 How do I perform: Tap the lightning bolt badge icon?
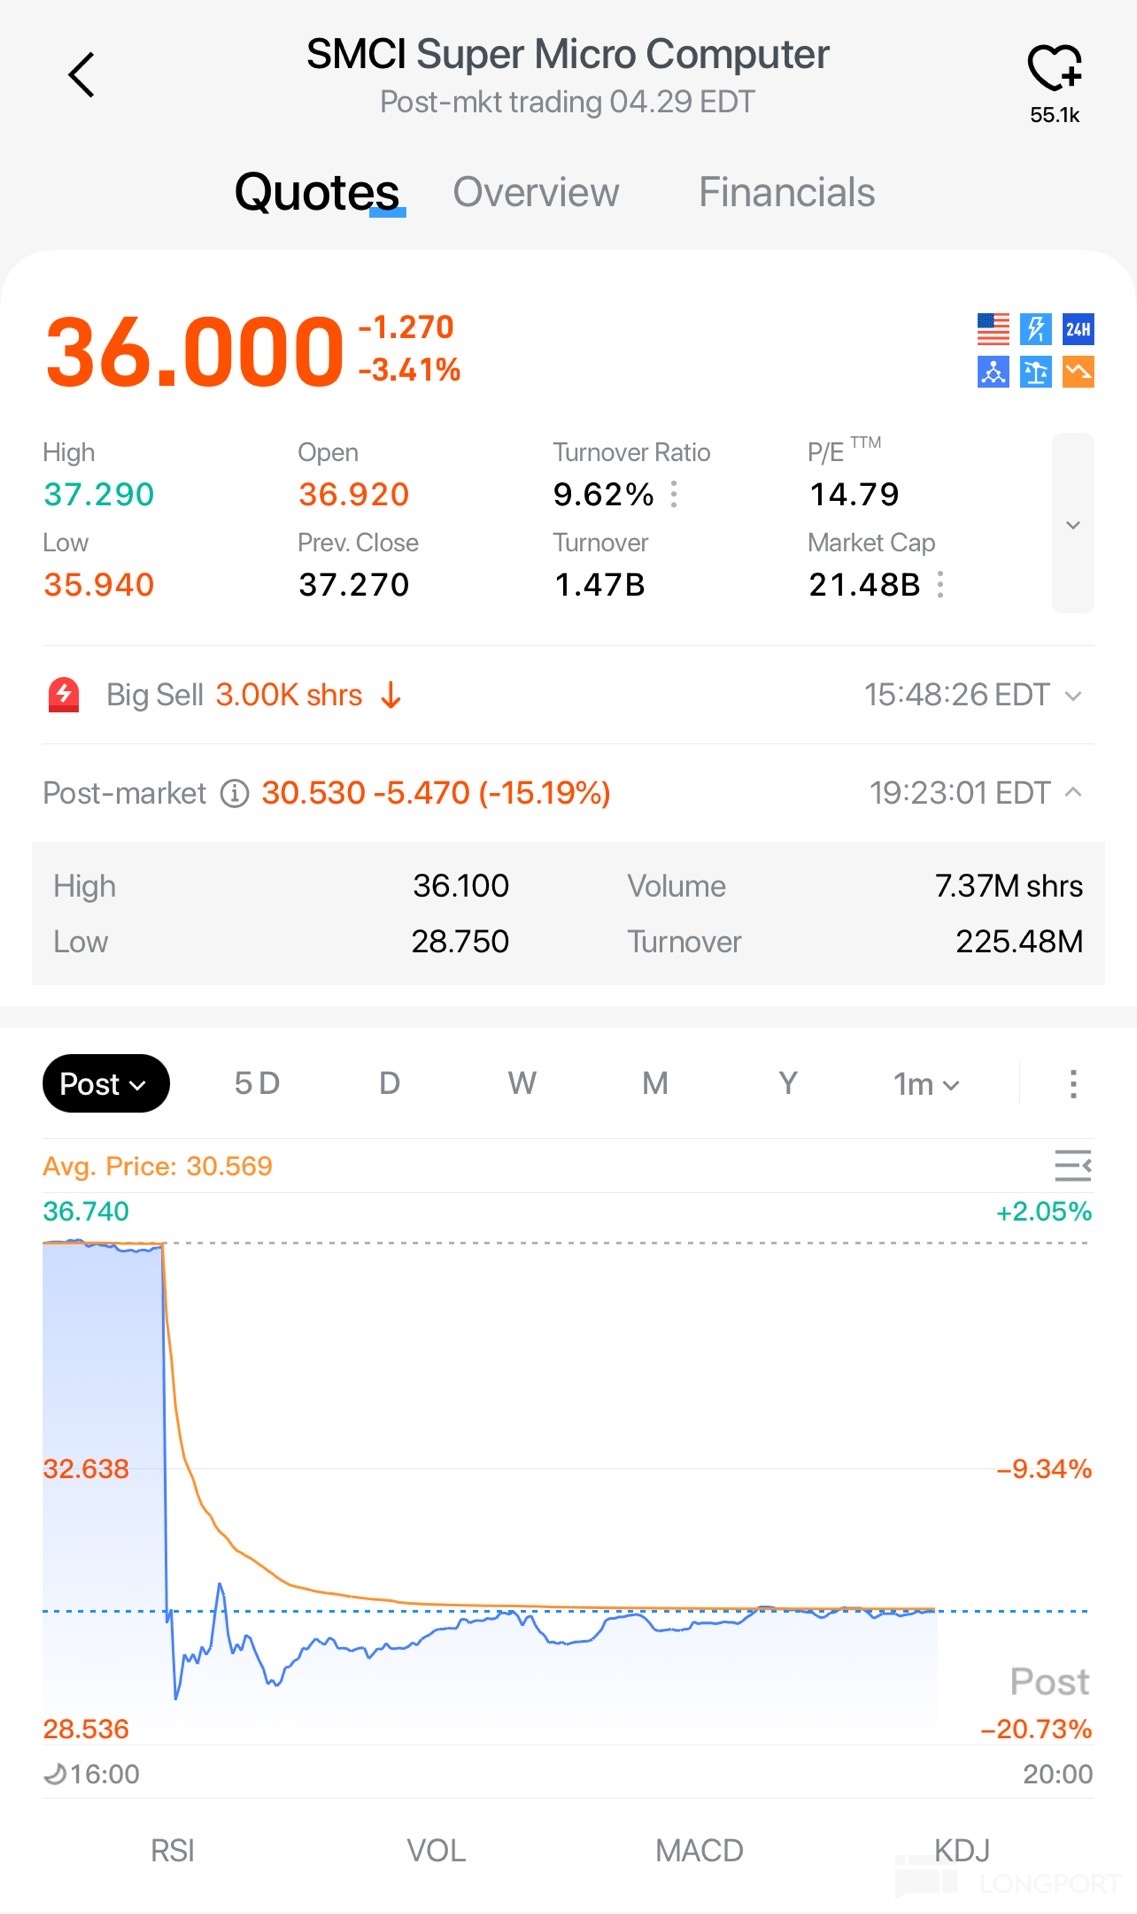click(x=1035, y=329)
